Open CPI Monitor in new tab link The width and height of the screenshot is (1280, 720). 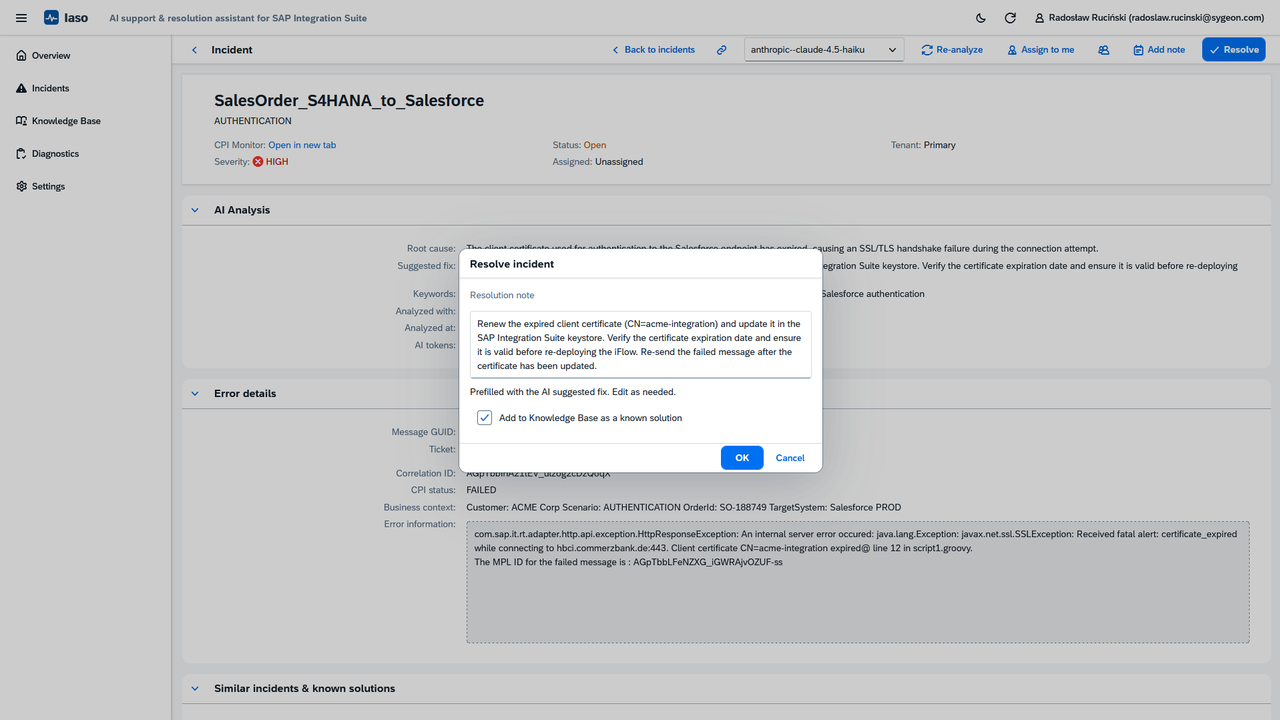[x=302, y=145]
